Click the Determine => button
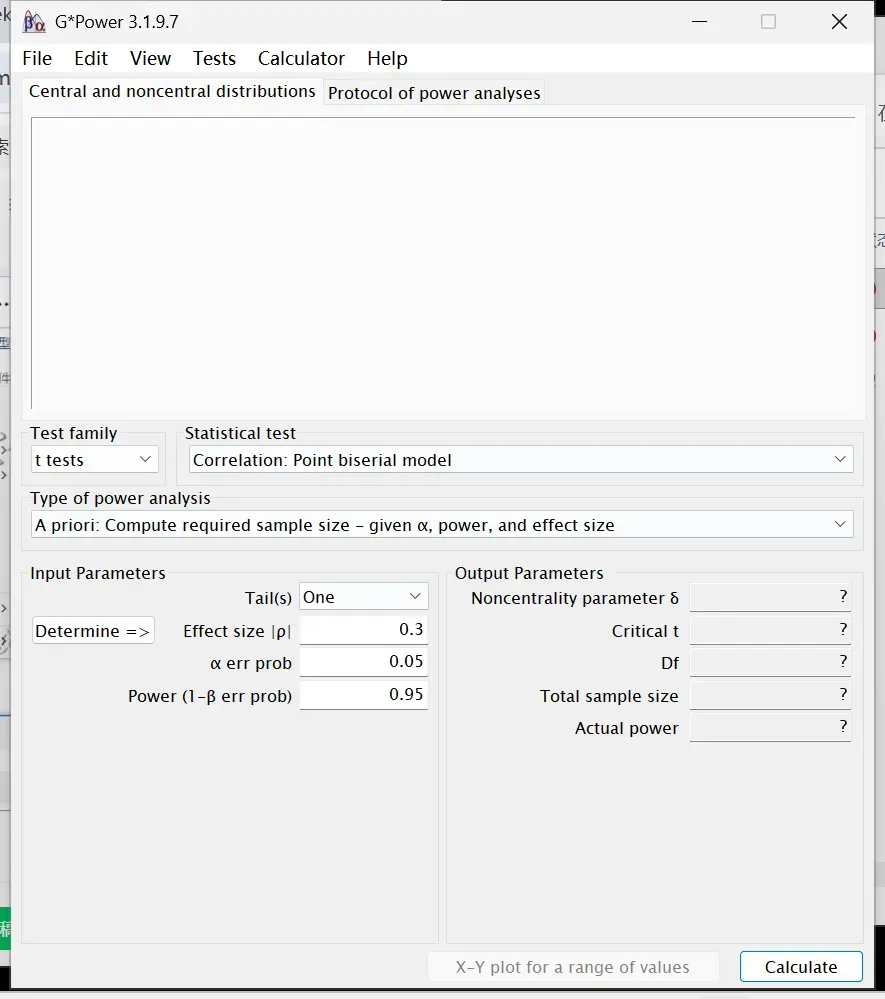885x999 pixels. click(x=93, y=631)
